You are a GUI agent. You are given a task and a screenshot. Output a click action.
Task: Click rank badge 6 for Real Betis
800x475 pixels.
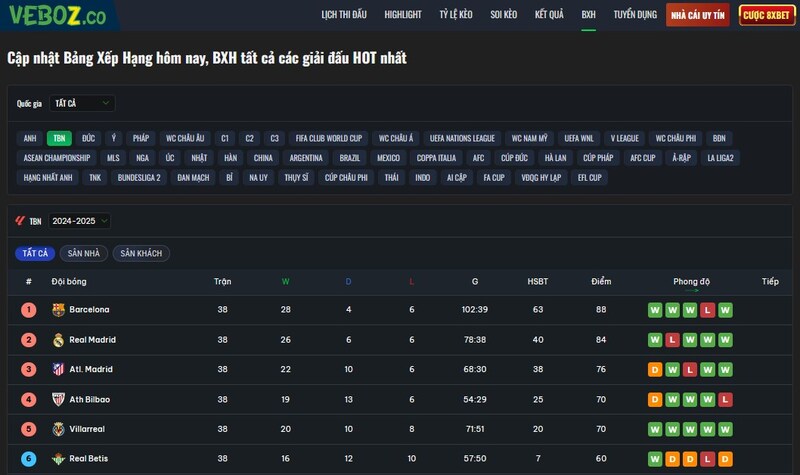(29, 459)
